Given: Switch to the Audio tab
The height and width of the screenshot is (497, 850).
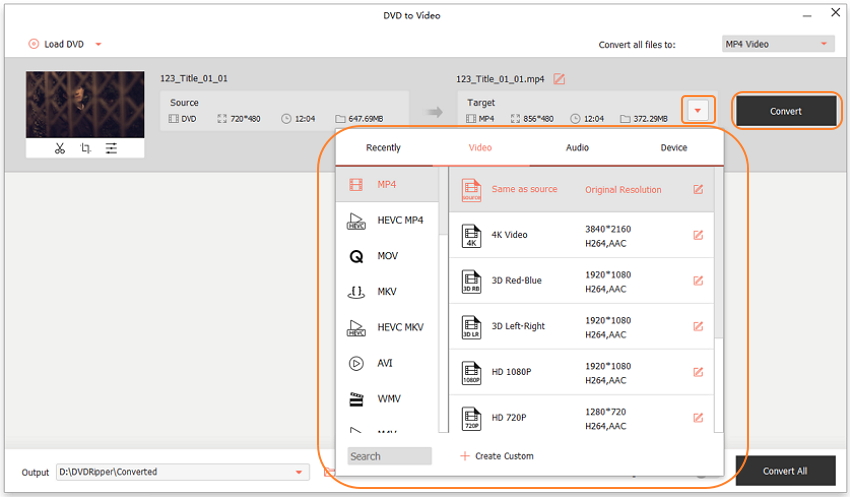Looking at the screenshot, I should point(577,148).
